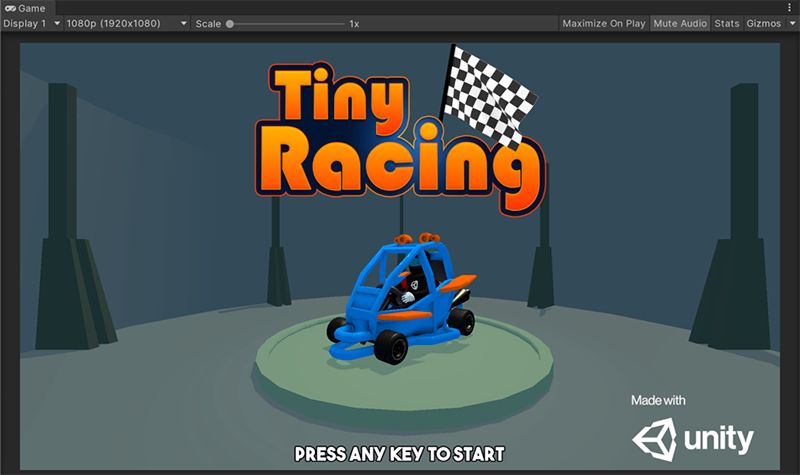800x475 pixels.
Task: Click the blue kart in the game view
Action: pos(401,298)
